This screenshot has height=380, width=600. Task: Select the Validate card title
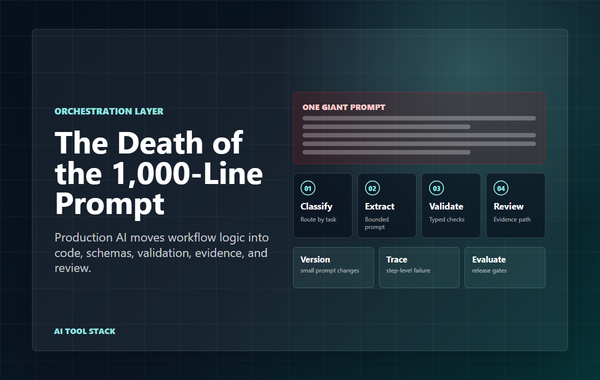click(446, 207)
